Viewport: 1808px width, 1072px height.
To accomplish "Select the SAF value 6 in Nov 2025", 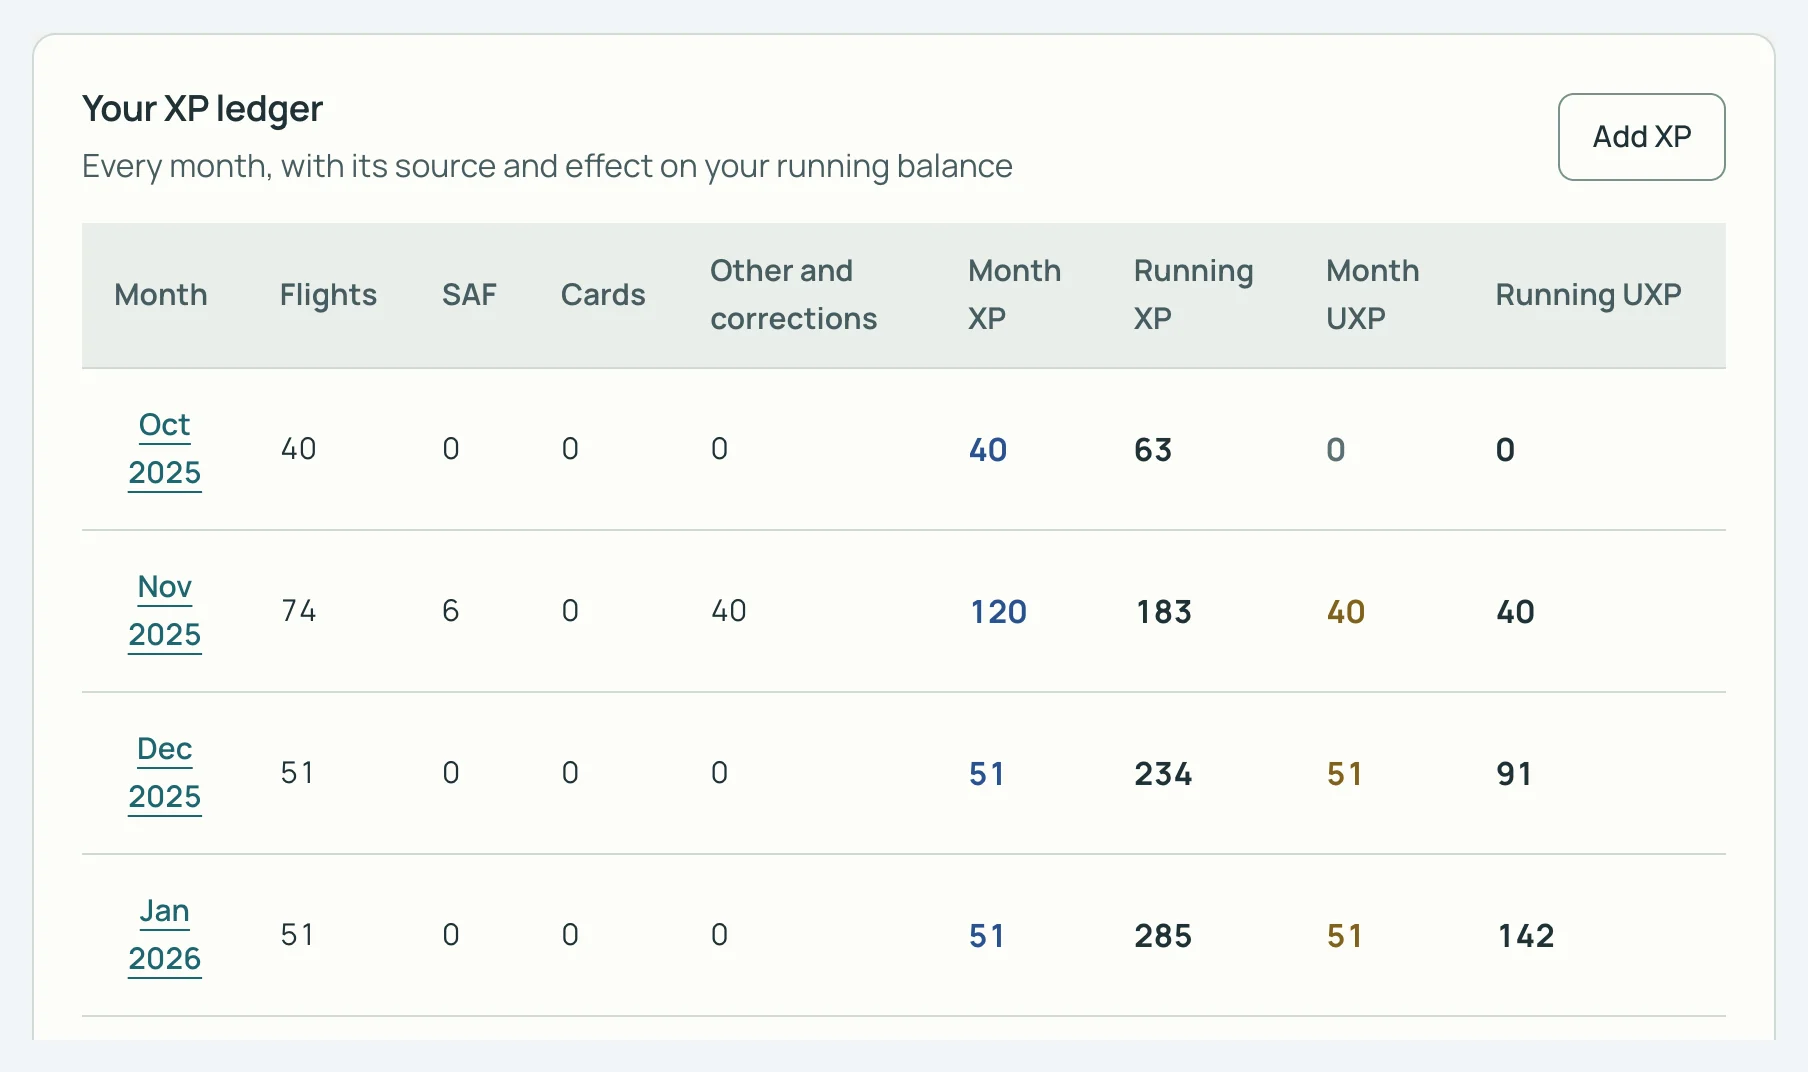I will pyautogui.click(x=451, y=611).
